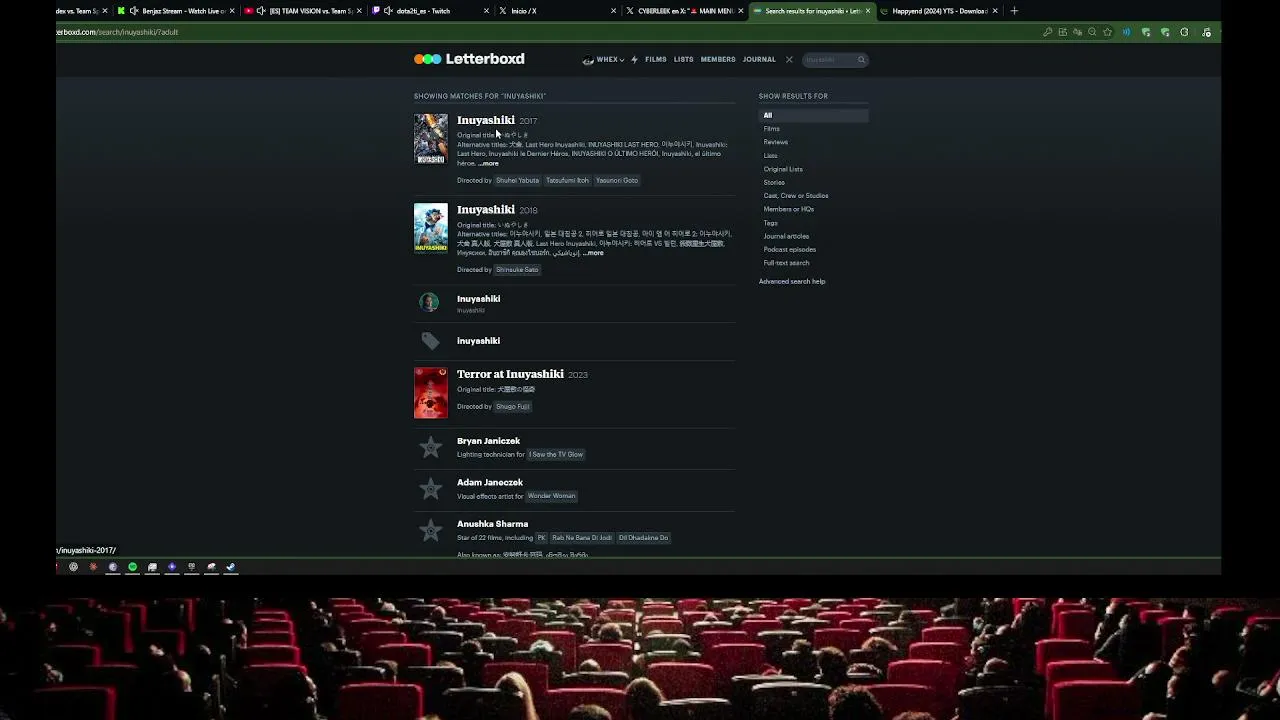
Task: Filter search results by Podcast episodes
Action: pos(790,249)
